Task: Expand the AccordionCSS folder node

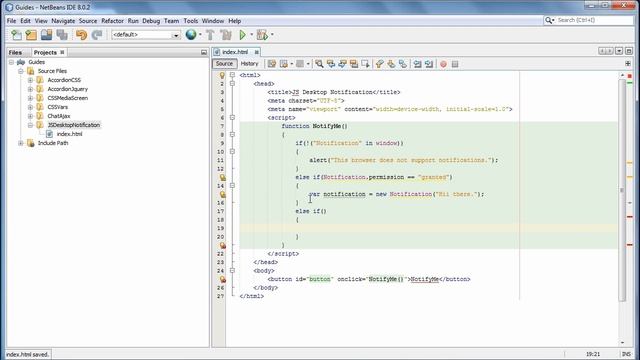Action: 30,80
